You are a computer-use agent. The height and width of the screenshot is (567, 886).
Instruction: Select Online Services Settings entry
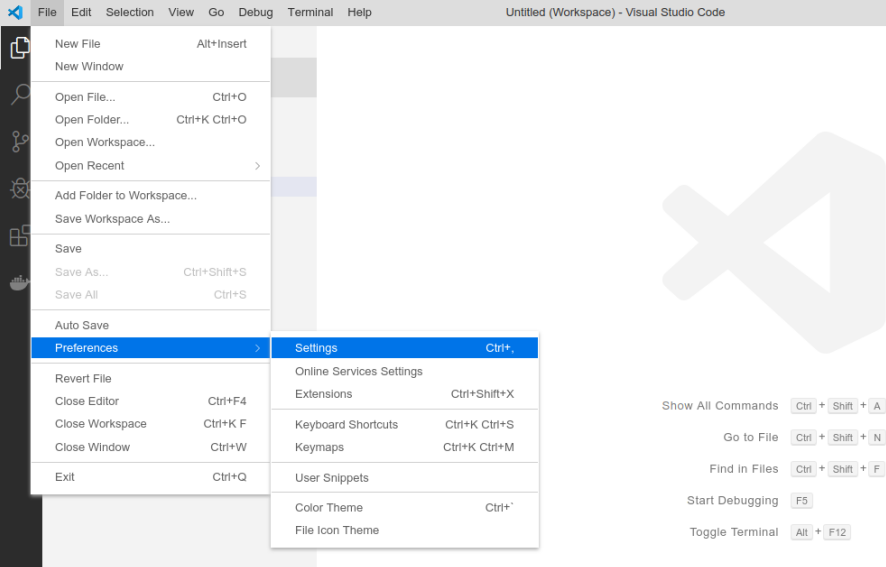pos(359,371)
